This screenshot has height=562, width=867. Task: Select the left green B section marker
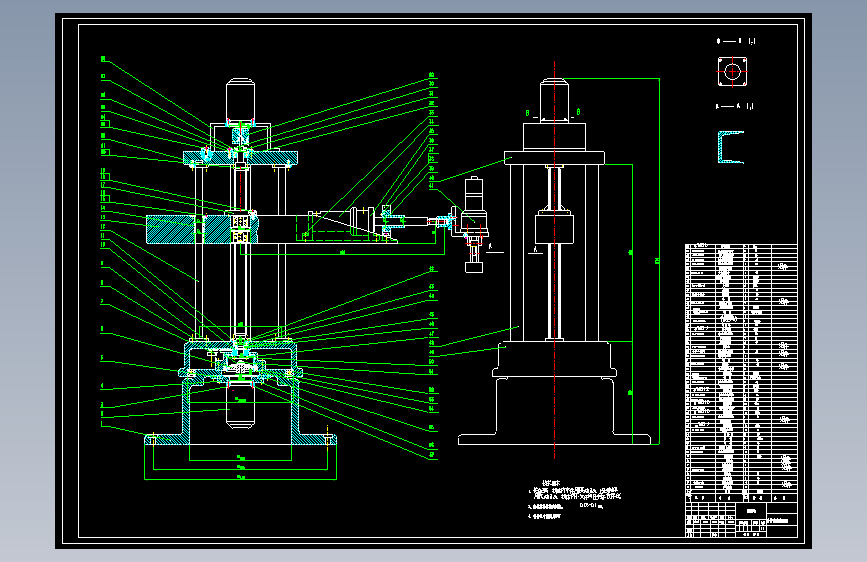(x=527, y=113)
